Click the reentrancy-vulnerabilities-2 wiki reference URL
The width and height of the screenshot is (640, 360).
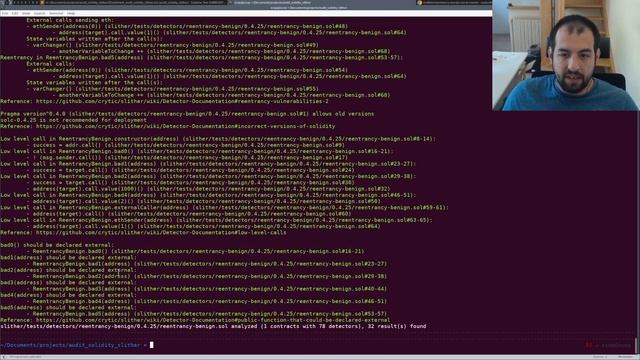point(182,101)
